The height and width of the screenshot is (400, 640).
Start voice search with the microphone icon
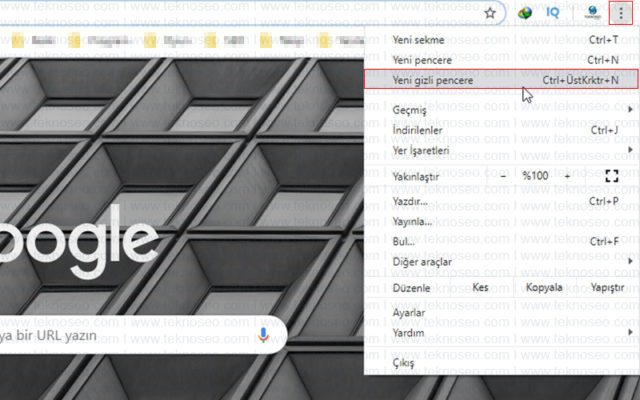(263, 336)
